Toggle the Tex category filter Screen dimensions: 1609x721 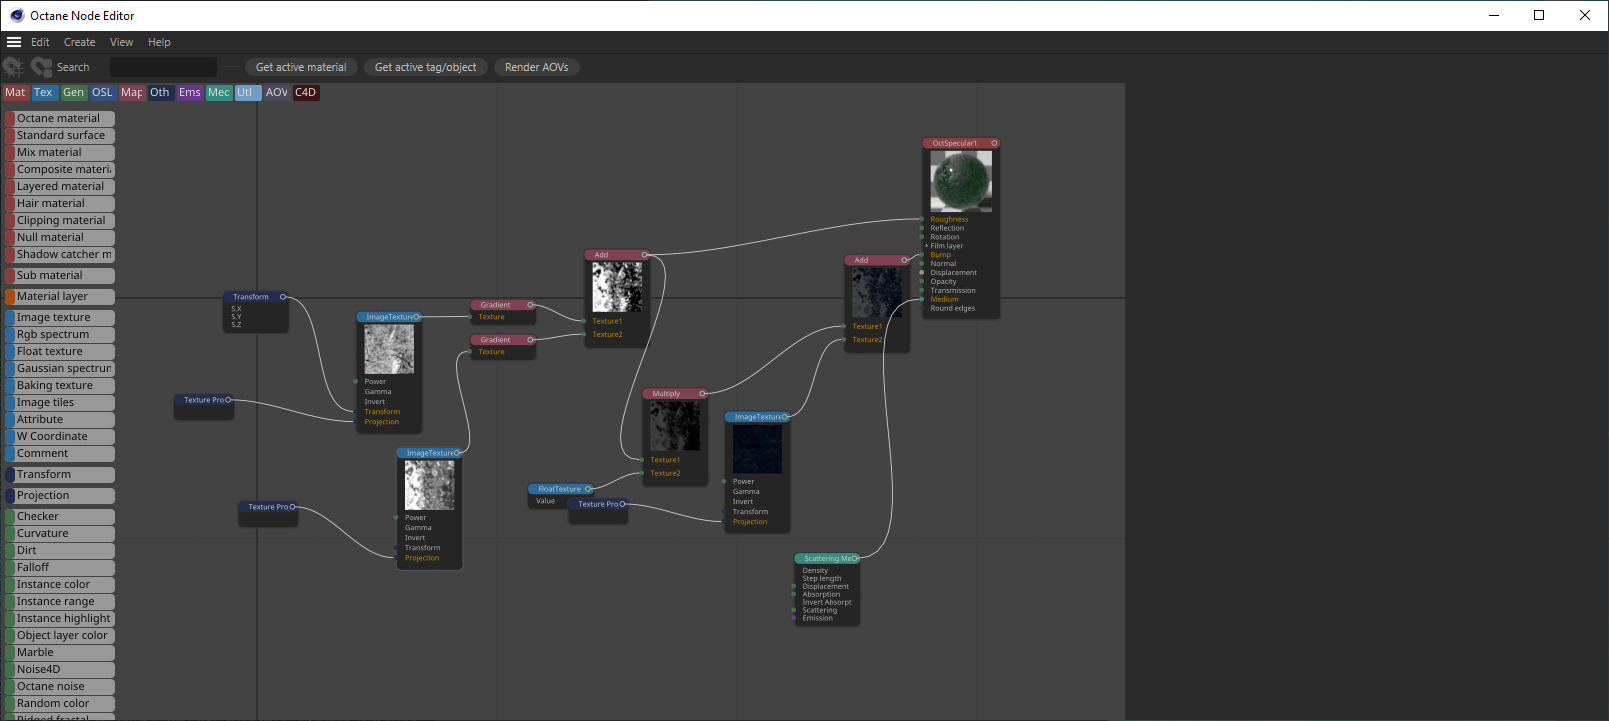43,92
